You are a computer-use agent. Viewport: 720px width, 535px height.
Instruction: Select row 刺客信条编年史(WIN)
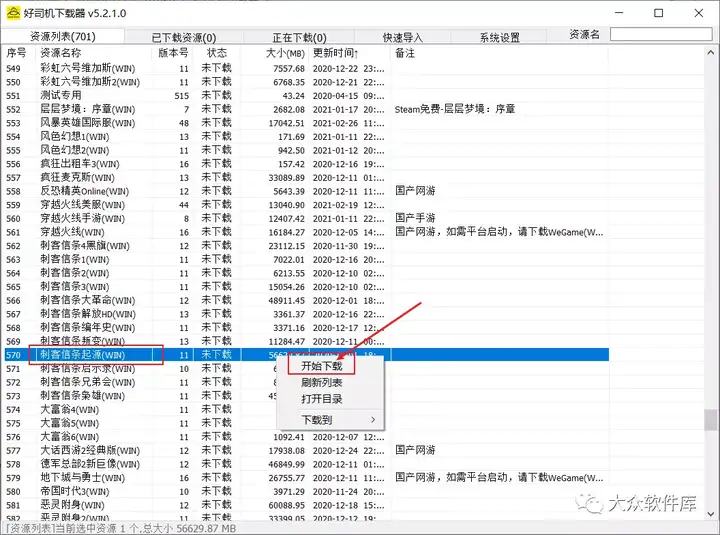coord(307,328)
